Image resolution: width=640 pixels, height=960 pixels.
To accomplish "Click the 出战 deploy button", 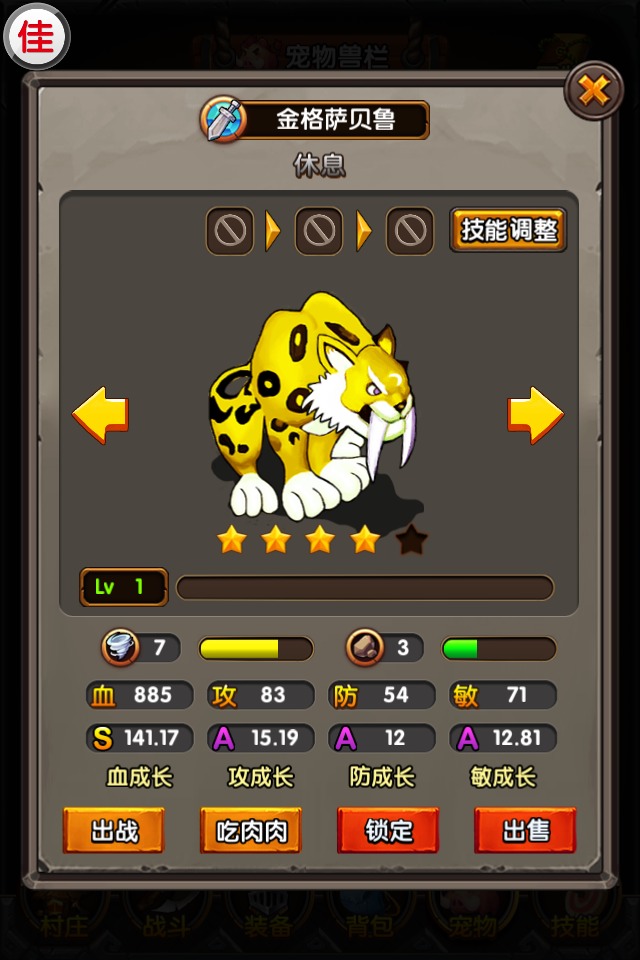I will click(x=114, y=830).
